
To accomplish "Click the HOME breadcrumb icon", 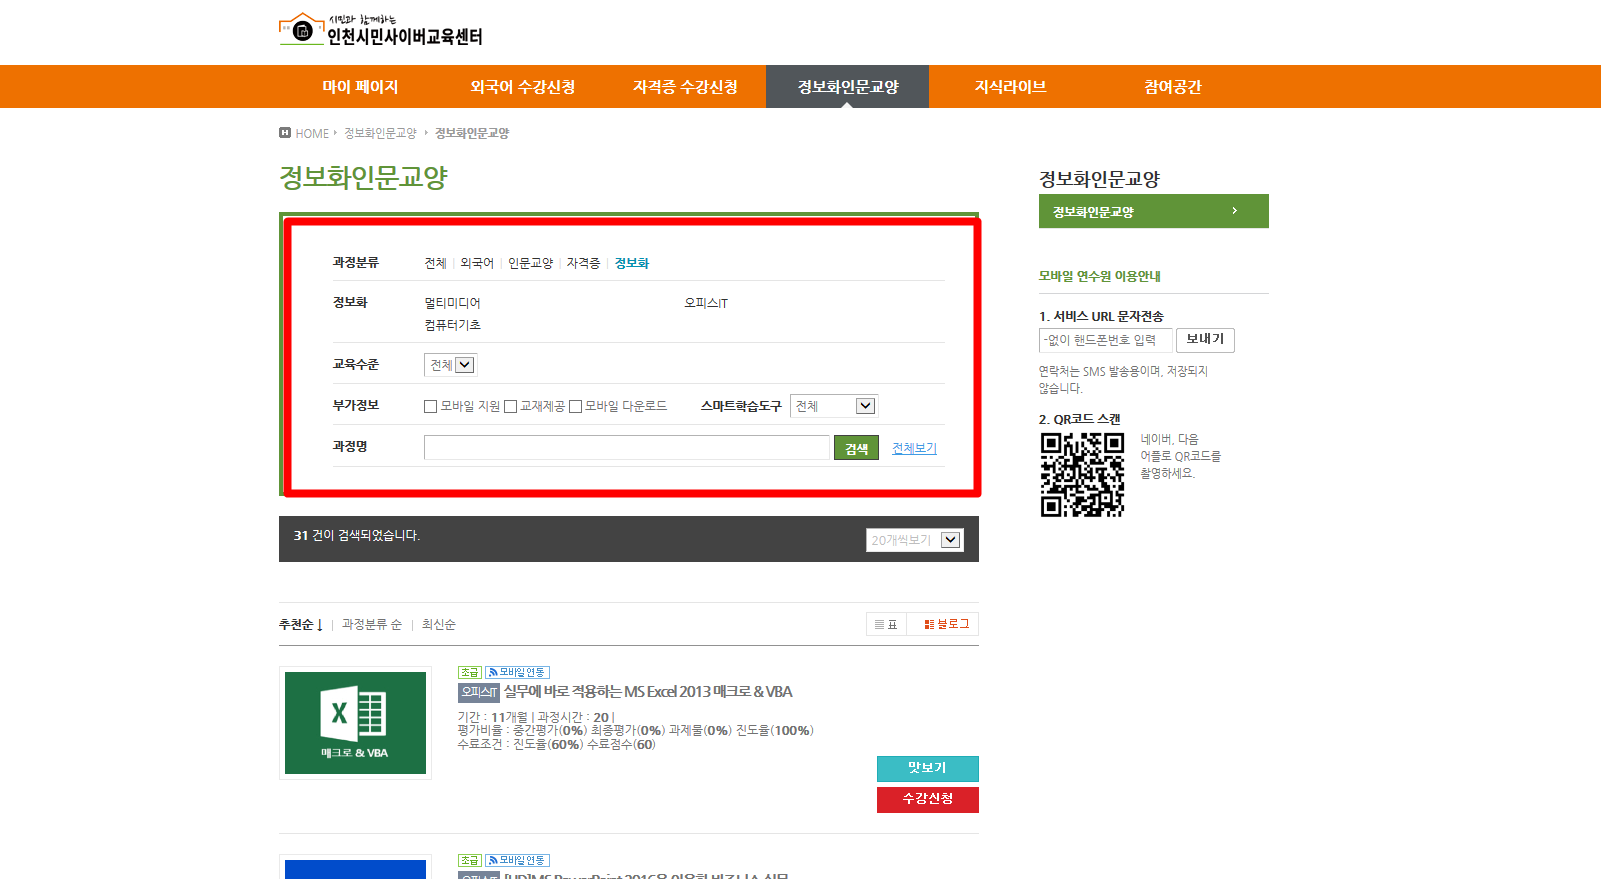I will (285, 133).
